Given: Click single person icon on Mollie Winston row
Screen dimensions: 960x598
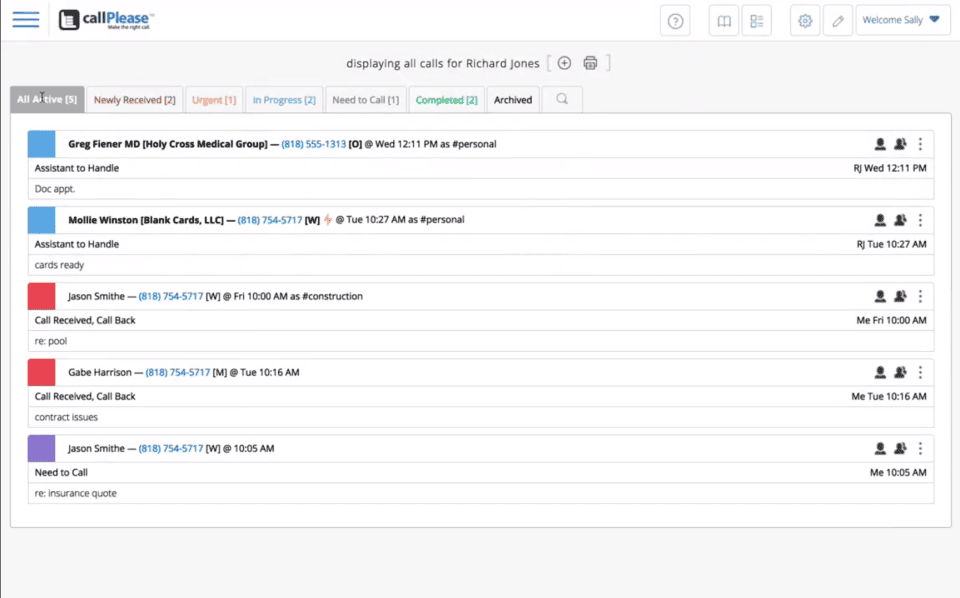Looking at the screenshot, I should pyautogui.click(x=880, y=220).
